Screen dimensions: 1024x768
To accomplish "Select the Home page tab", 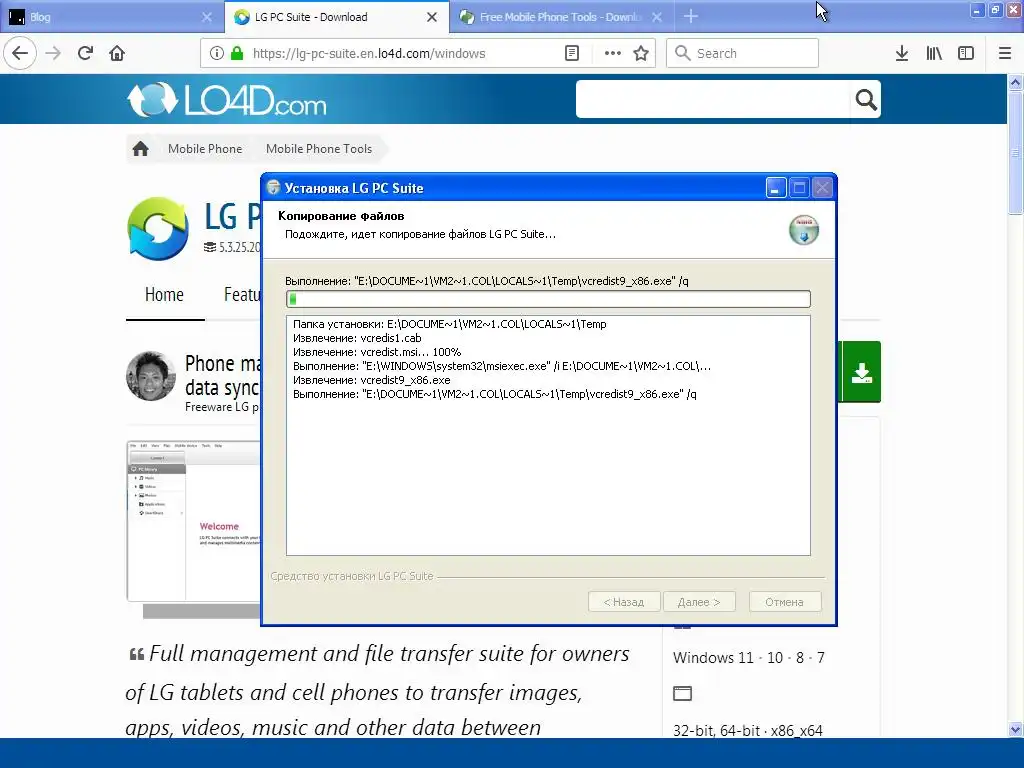I will (x=165, y=295).
